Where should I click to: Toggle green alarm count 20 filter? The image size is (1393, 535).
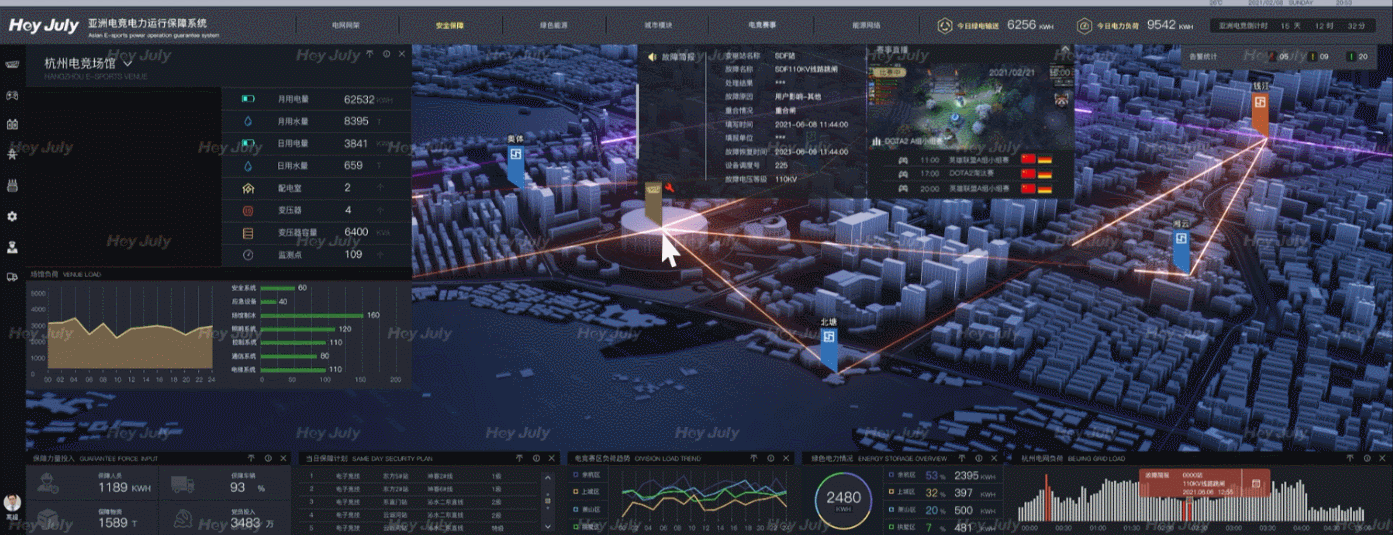(x=1358, y=57)
